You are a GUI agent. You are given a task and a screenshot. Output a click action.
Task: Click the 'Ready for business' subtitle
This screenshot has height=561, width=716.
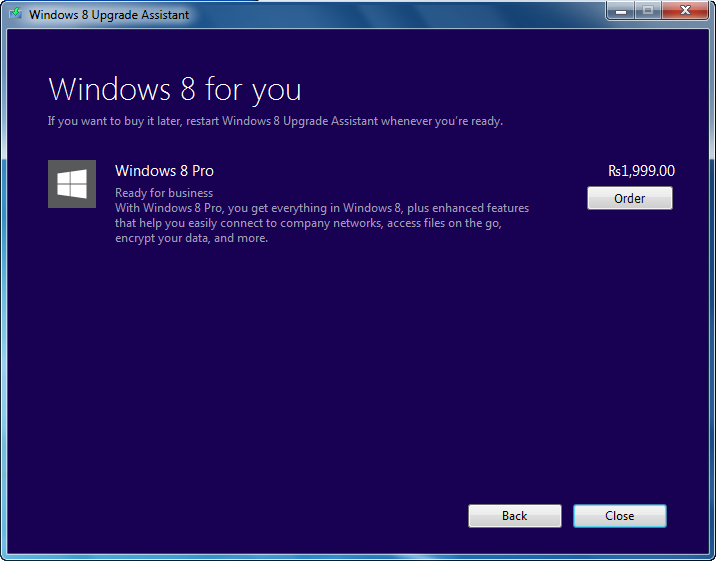pyautogui.click(x=164, y=193)
